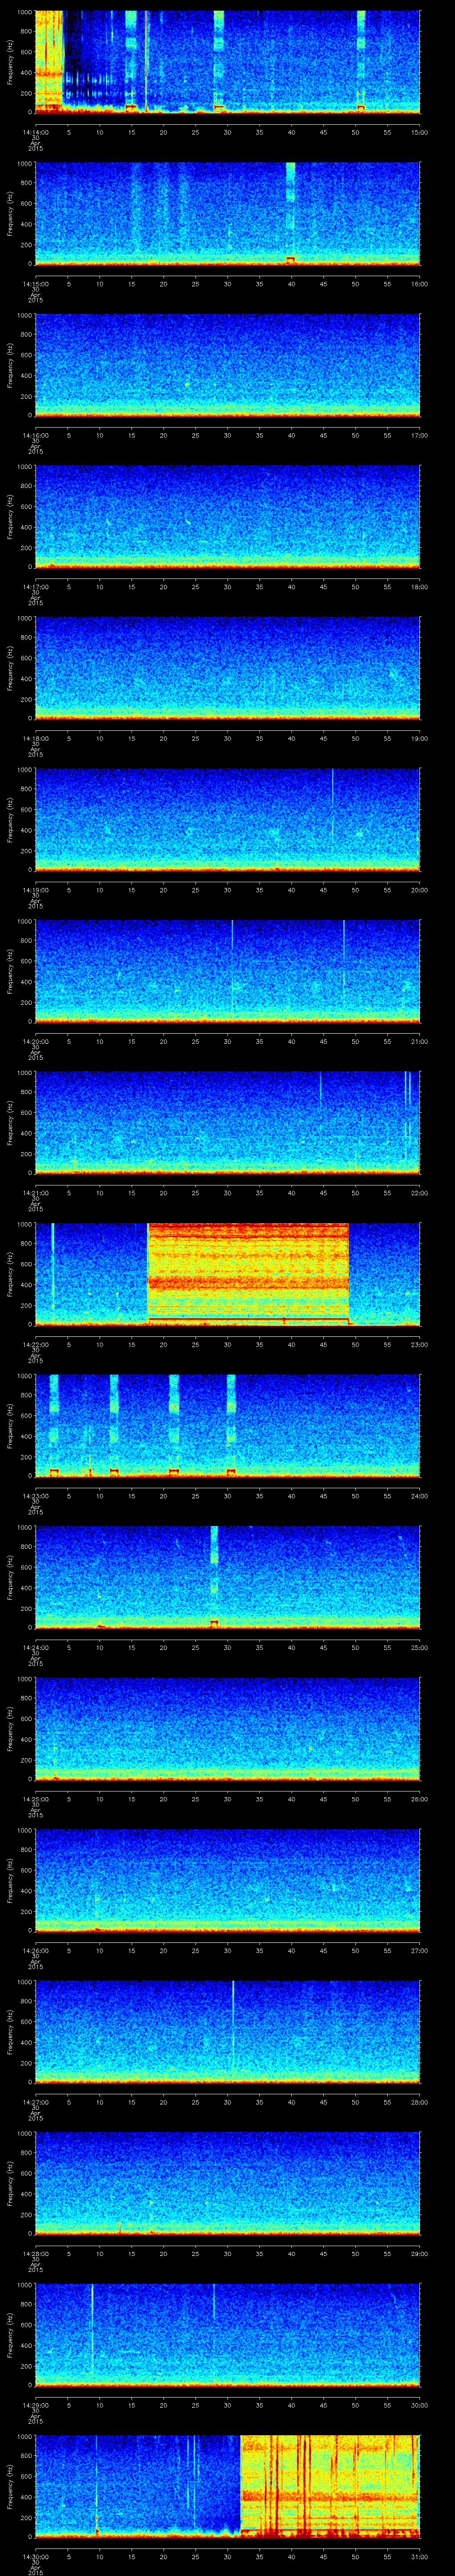
Task: Click the 31:00 end time label of the last panel
Action: 419,2557
